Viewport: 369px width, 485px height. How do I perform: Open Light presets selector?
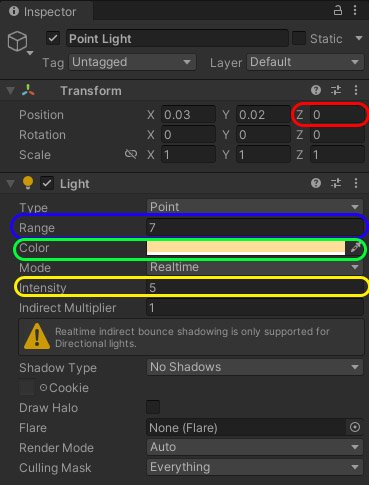point(336,183)
